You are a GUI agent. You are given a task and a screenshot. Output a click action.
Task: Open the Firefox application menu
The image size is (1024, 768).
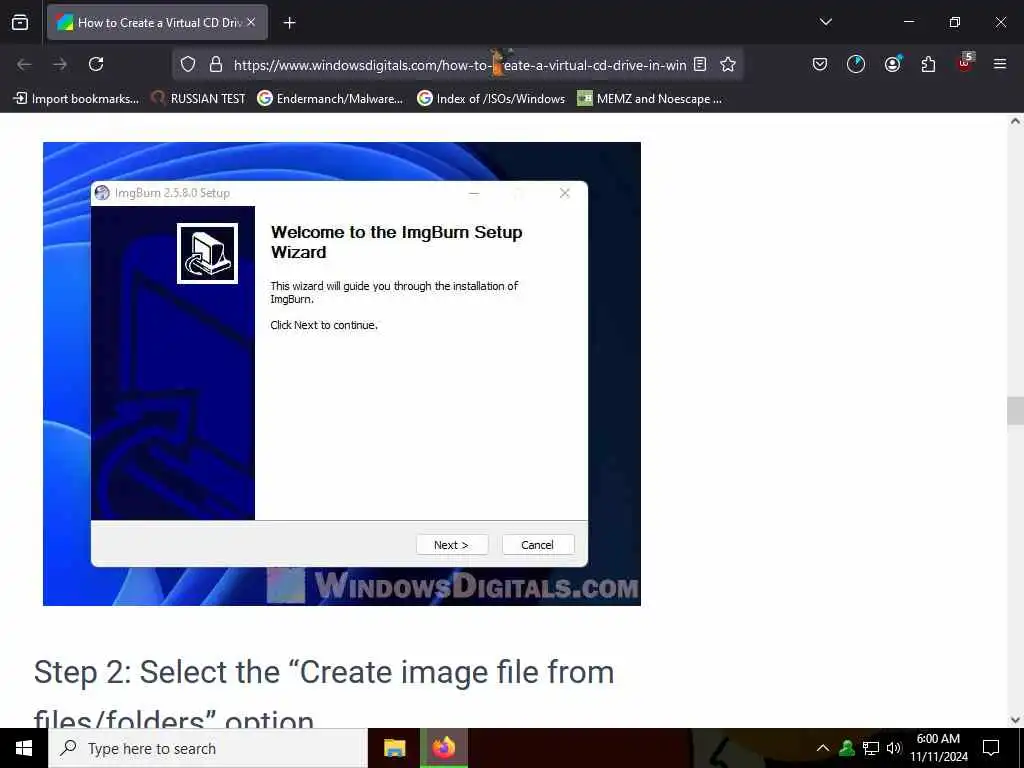[x=1000, y=64]
